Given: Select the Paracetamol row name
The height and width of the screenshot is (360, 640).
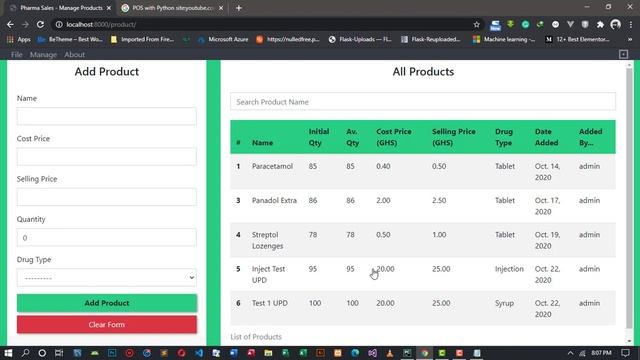Looking at the screenshot, I should click(x=272, y=166).
